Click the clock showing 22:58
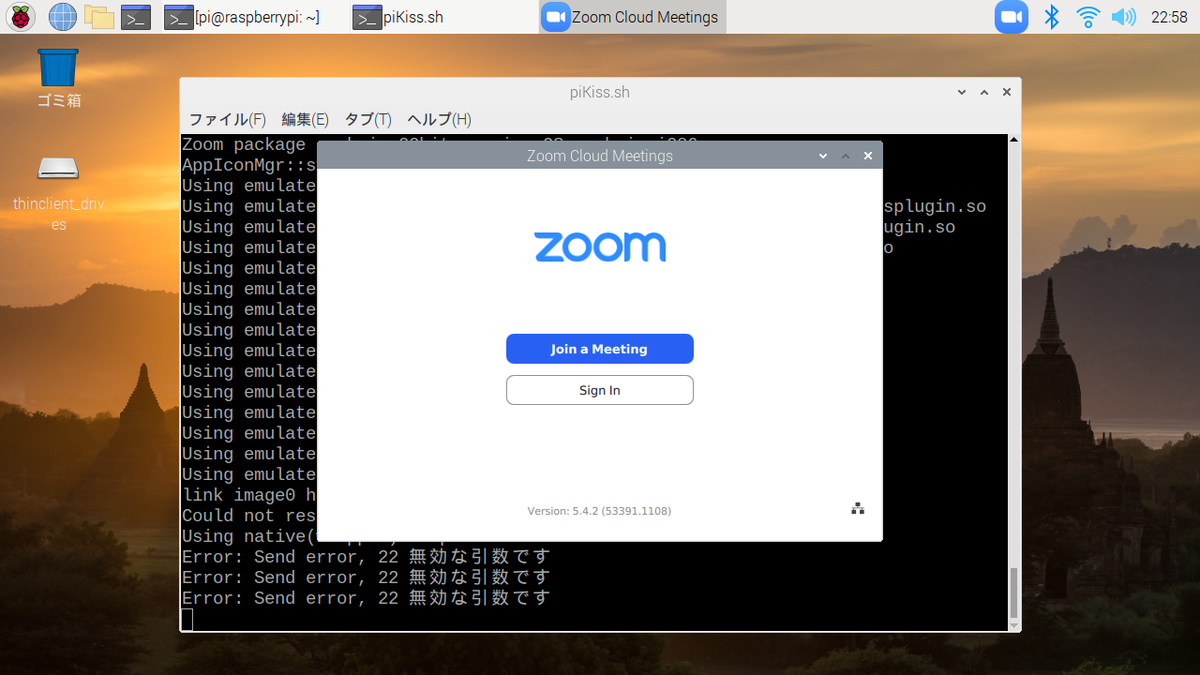The width and height of the screenshot is (1200, 675). pos(1169,17)
